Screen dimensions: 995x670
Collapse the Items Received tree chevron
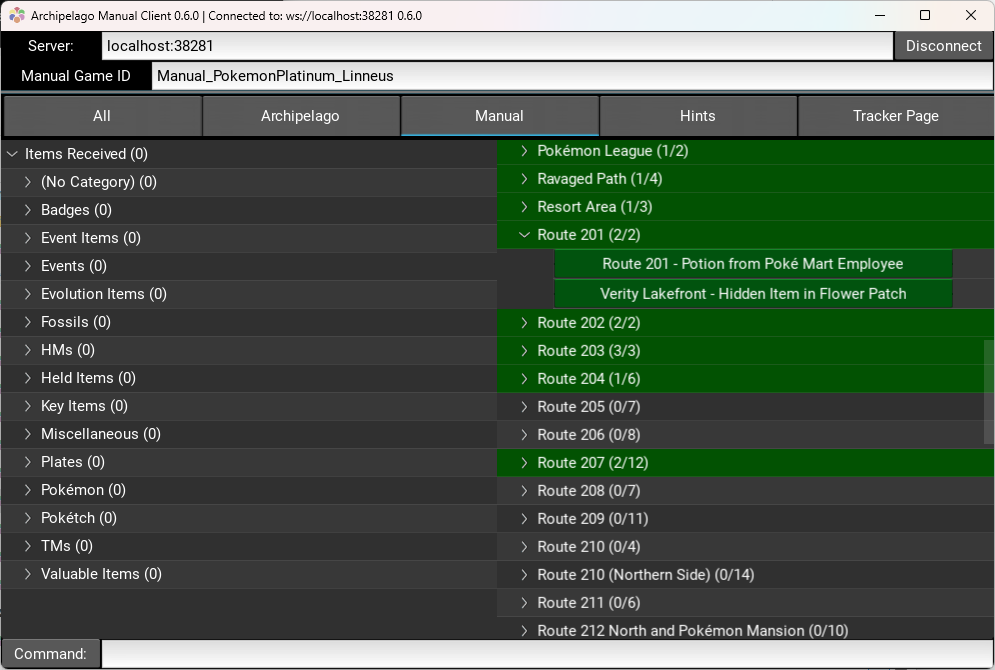click(12, 154)
